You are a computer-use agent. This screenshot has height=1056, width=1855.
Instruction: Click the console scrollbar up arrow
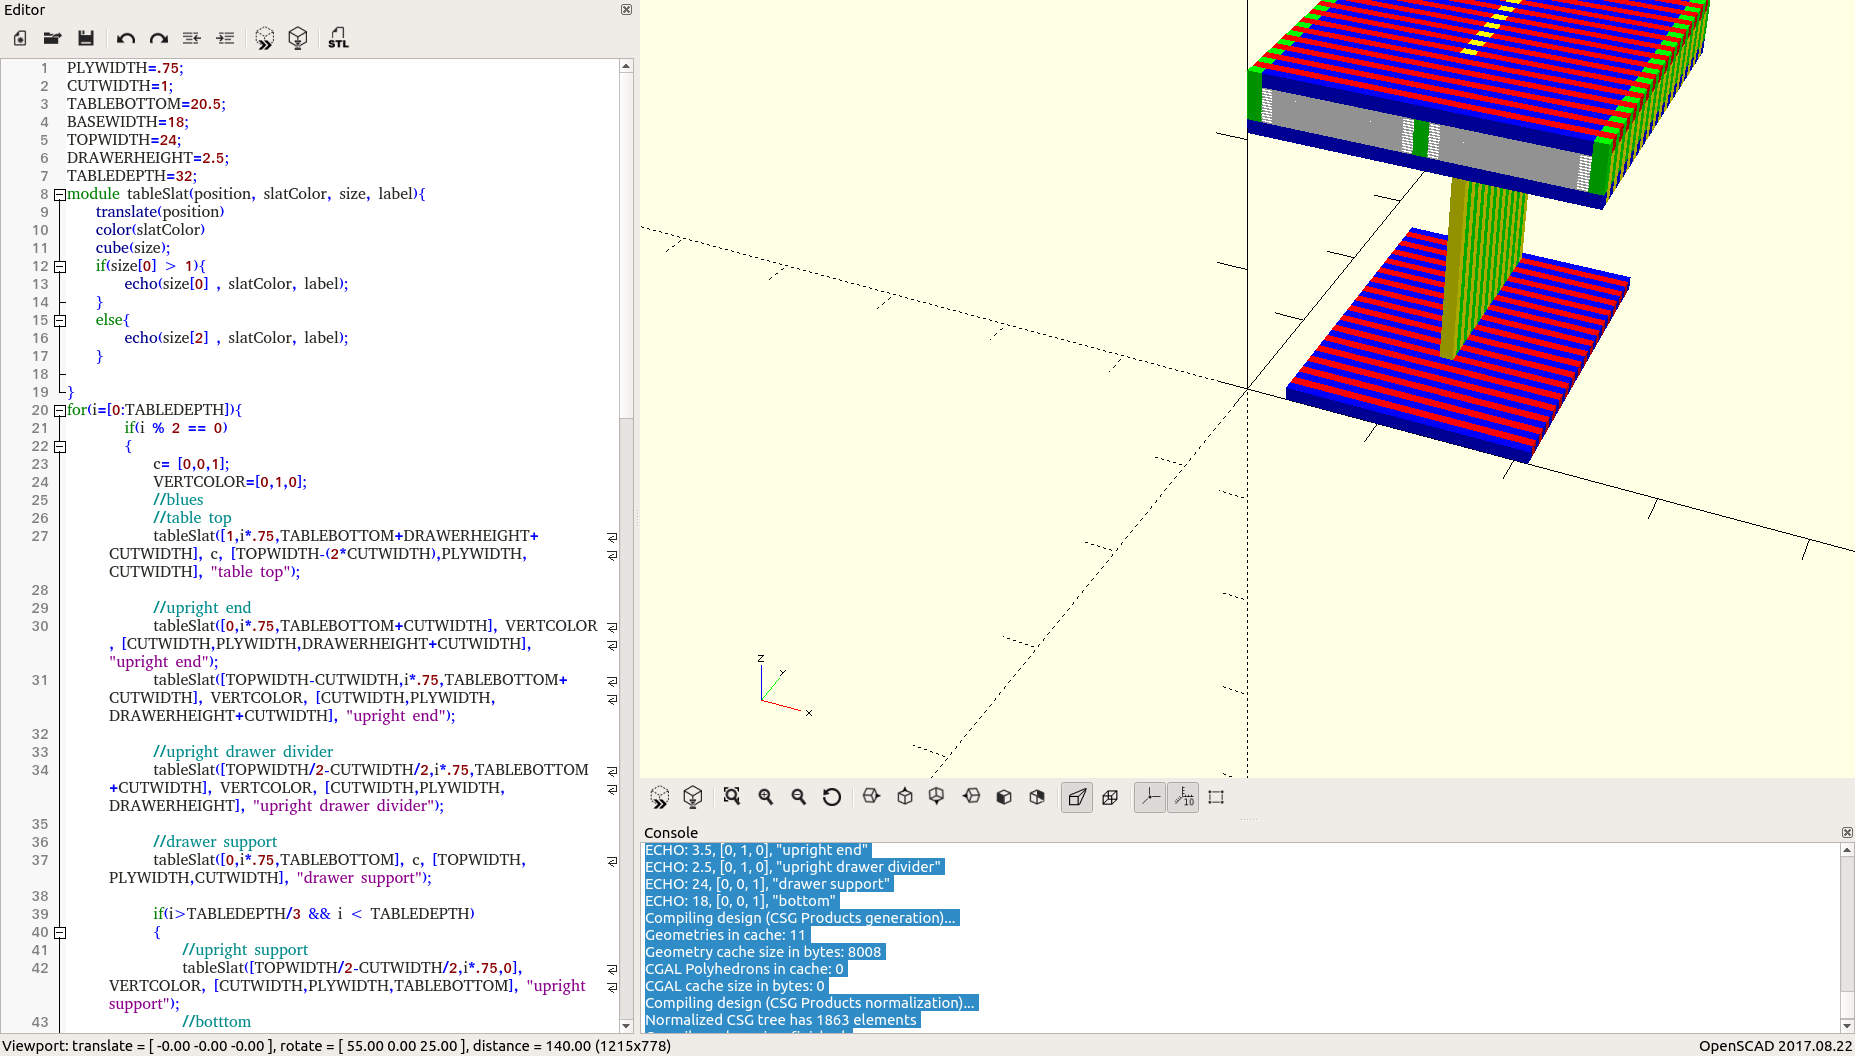pos(1847,850)
